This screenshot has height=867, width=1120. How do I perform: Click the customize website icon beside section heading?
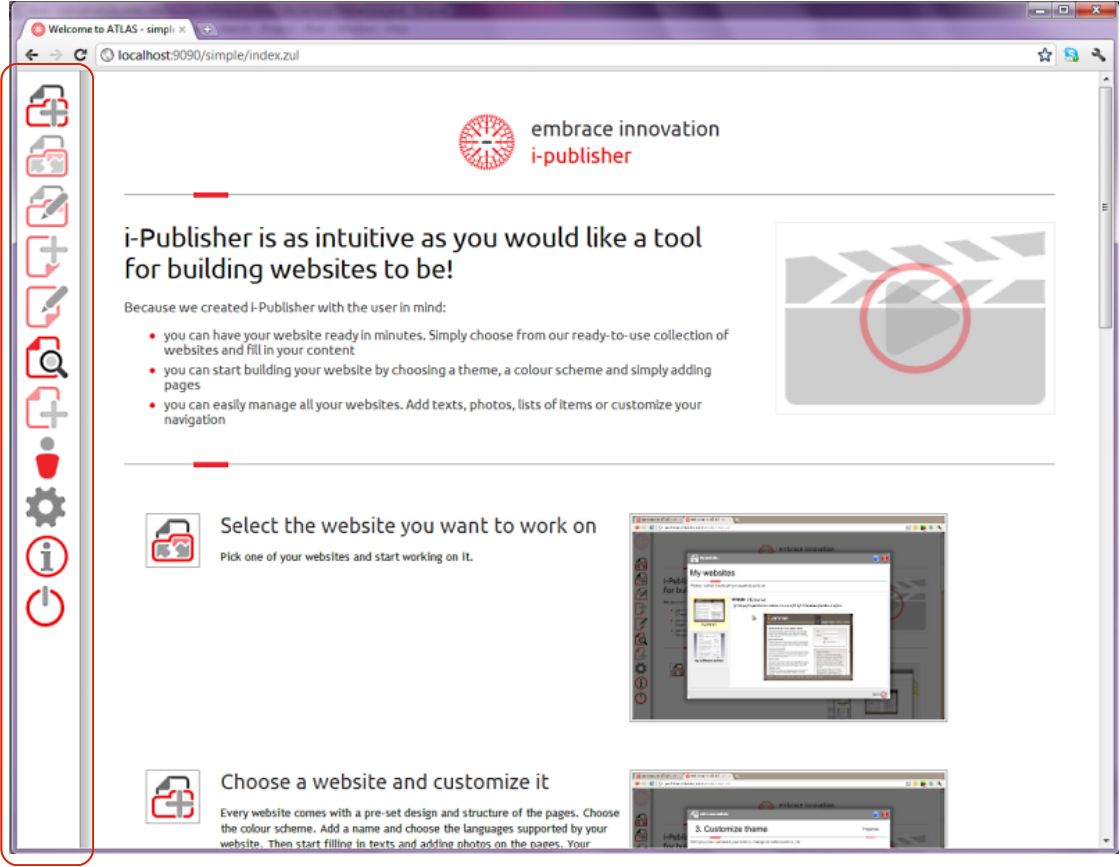173,796
